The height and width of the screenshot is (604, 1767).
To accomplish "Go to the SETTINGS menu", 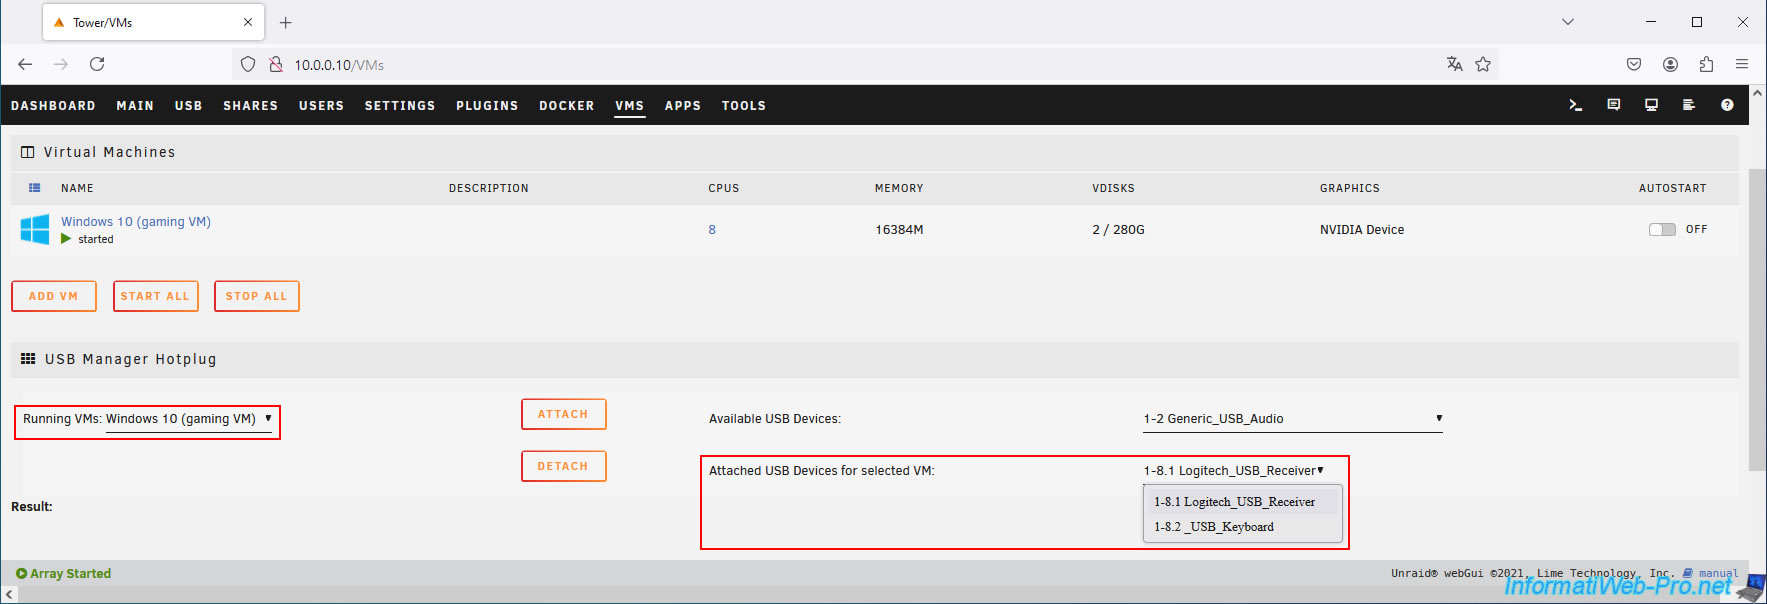I will coord(400,105).
